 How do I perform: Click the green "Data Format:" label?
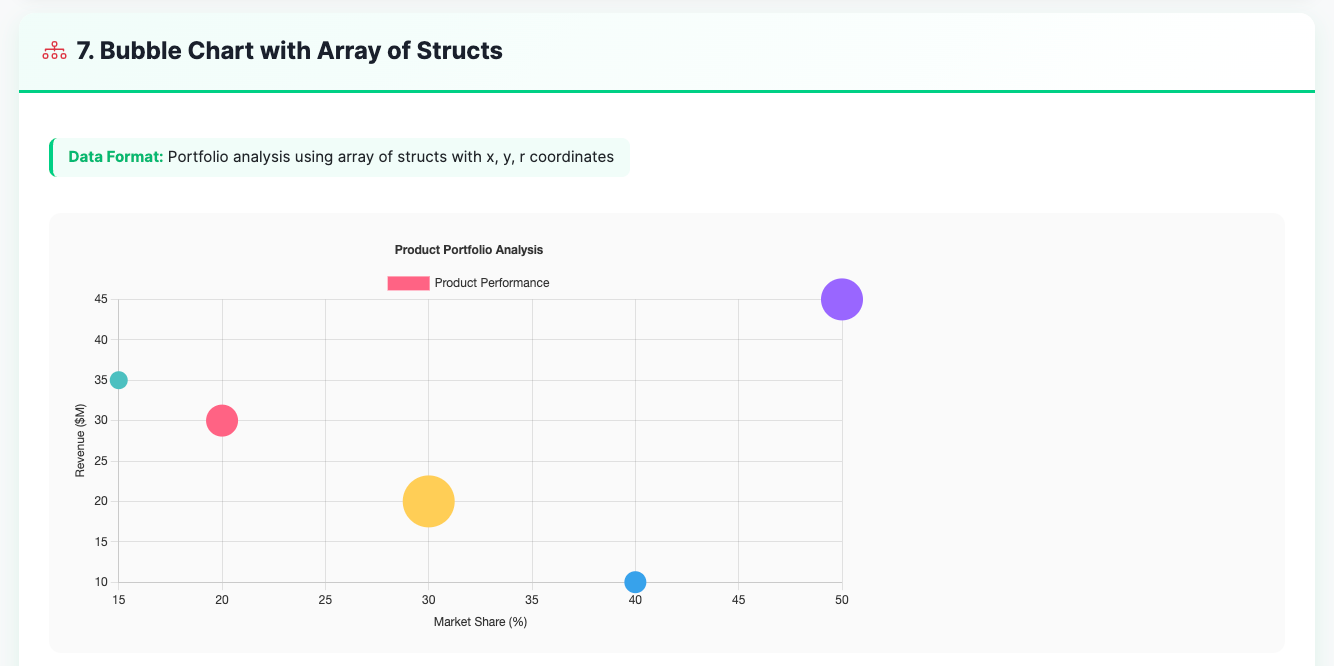point(115,157)
